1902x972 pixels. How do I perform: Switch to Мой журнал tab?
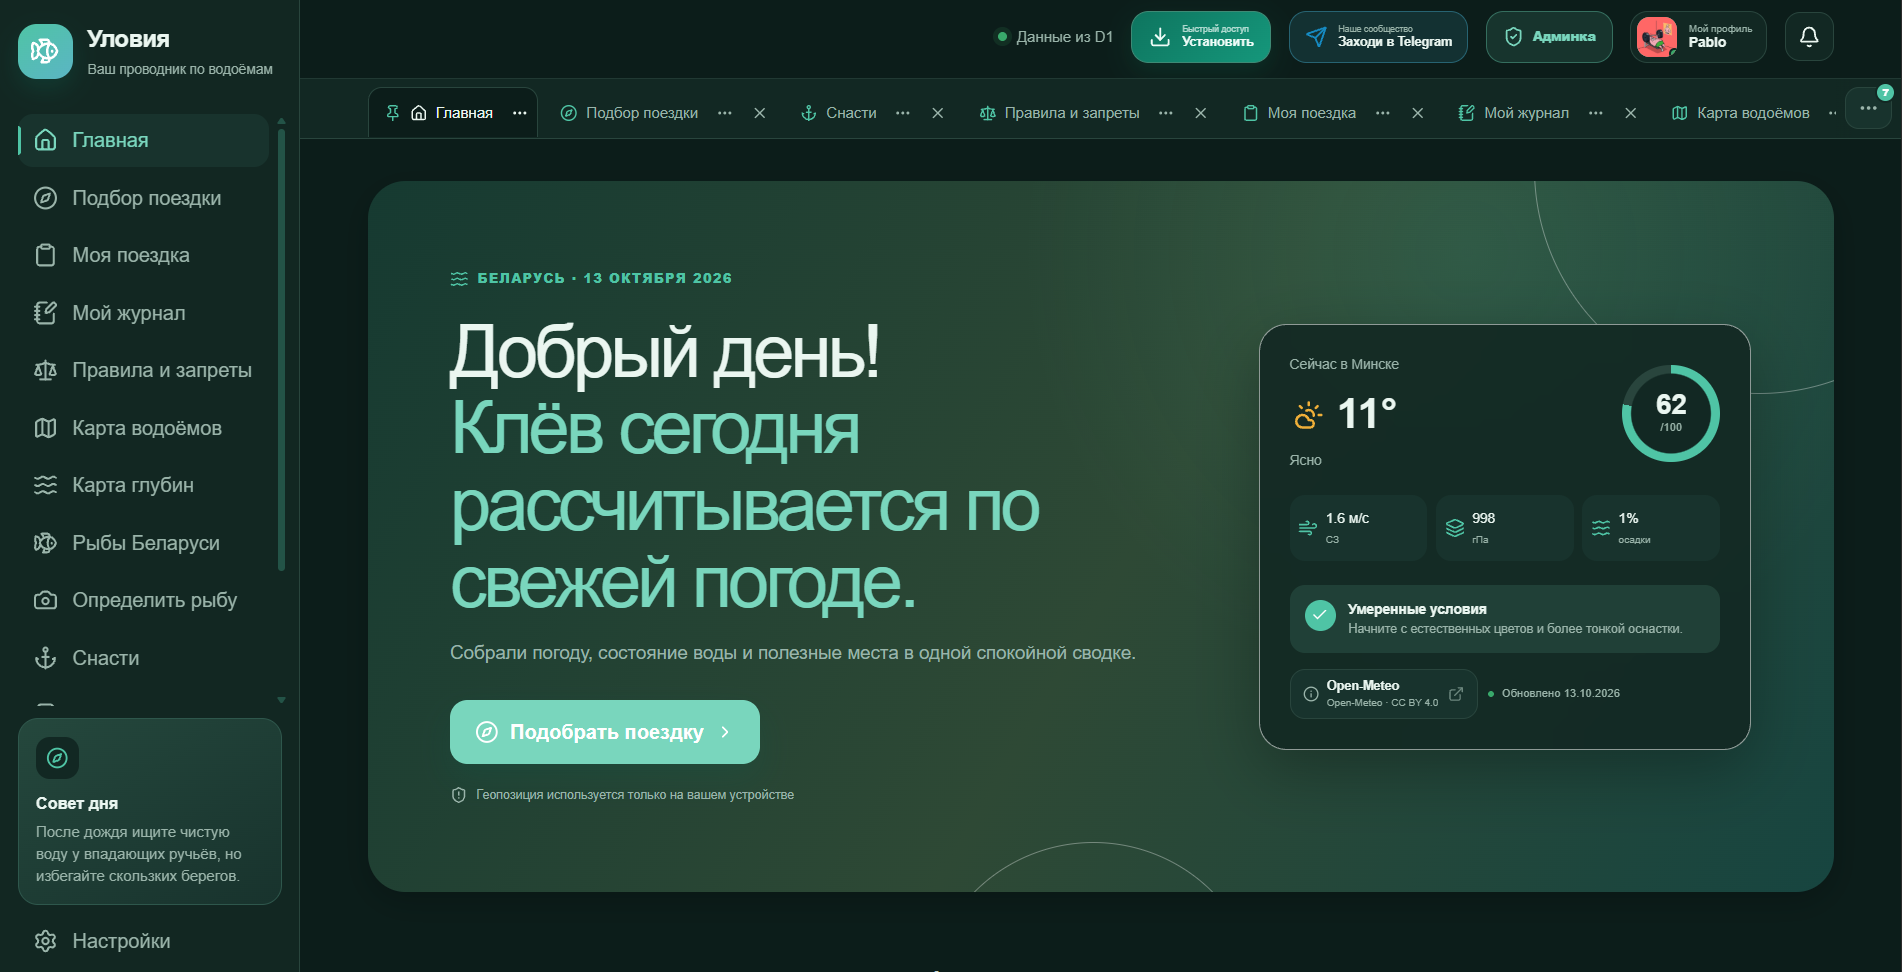coord(1514,113)
